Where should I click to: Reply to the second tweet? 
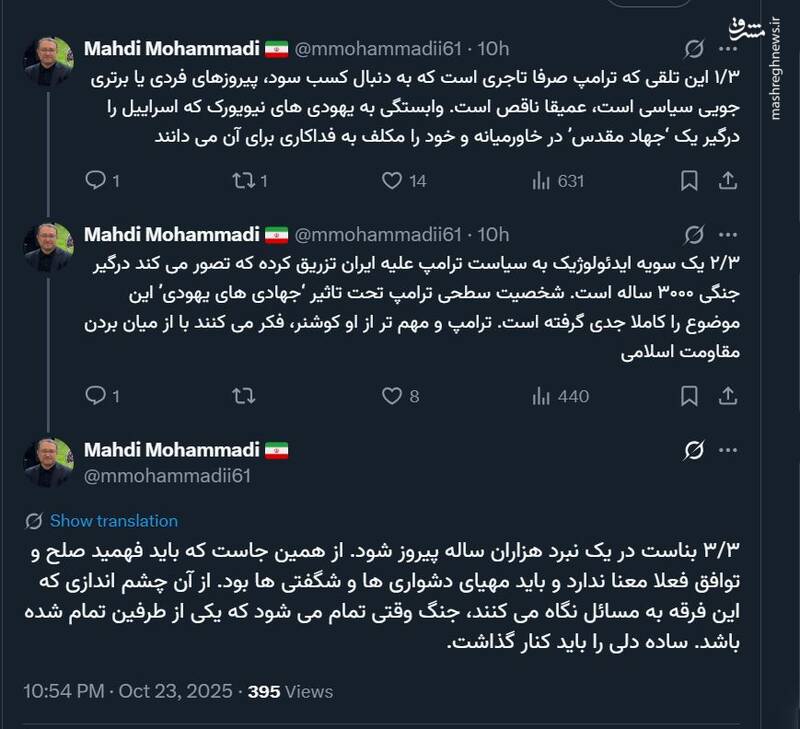[x=95, y=397]
